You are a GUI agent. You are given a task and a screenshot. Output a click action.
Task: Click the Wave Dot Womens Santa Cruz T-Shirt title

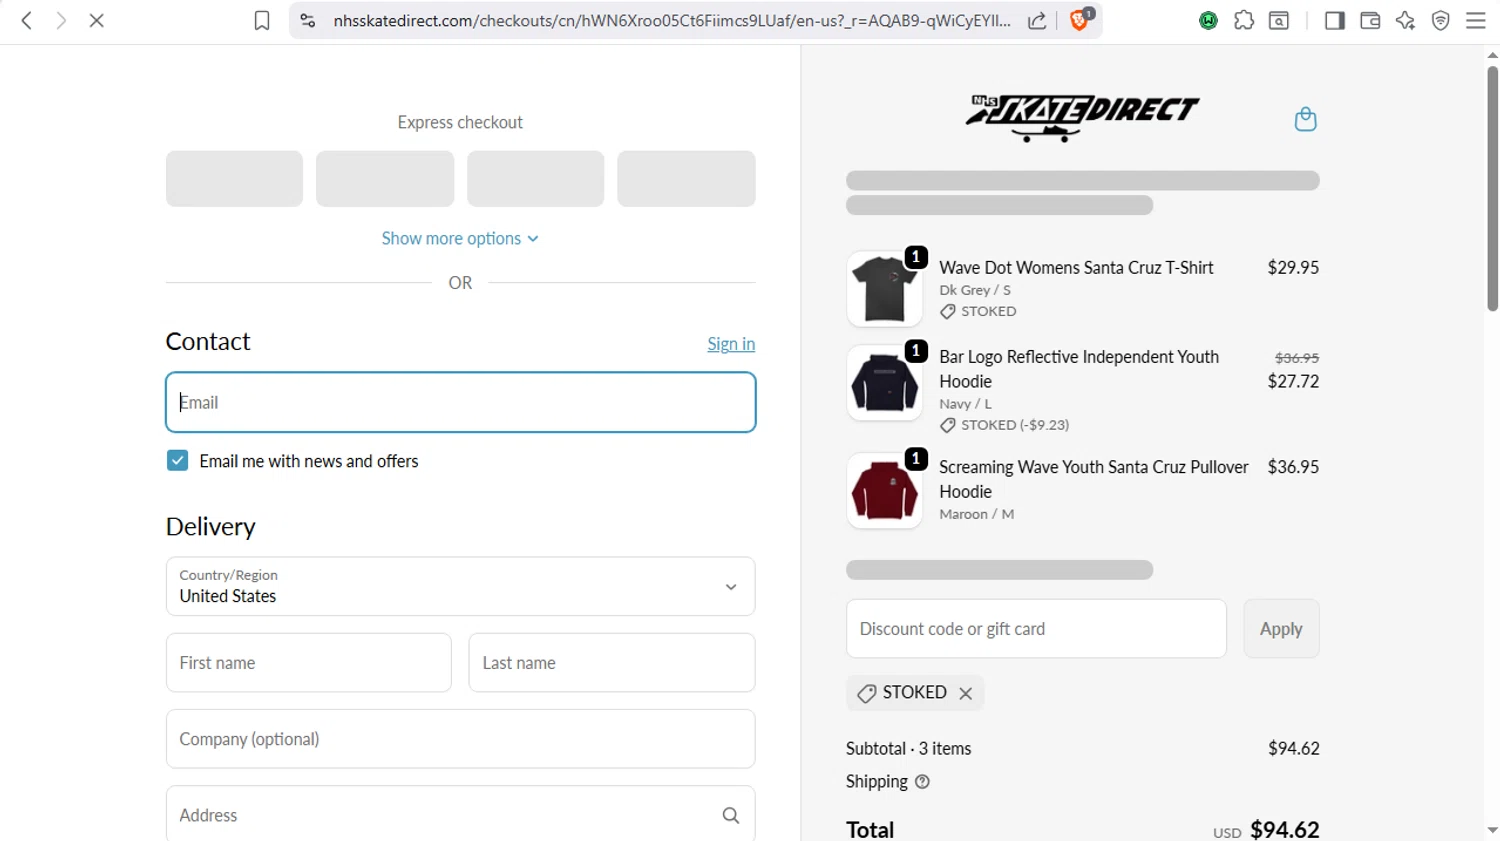(x=1076, y=268)
